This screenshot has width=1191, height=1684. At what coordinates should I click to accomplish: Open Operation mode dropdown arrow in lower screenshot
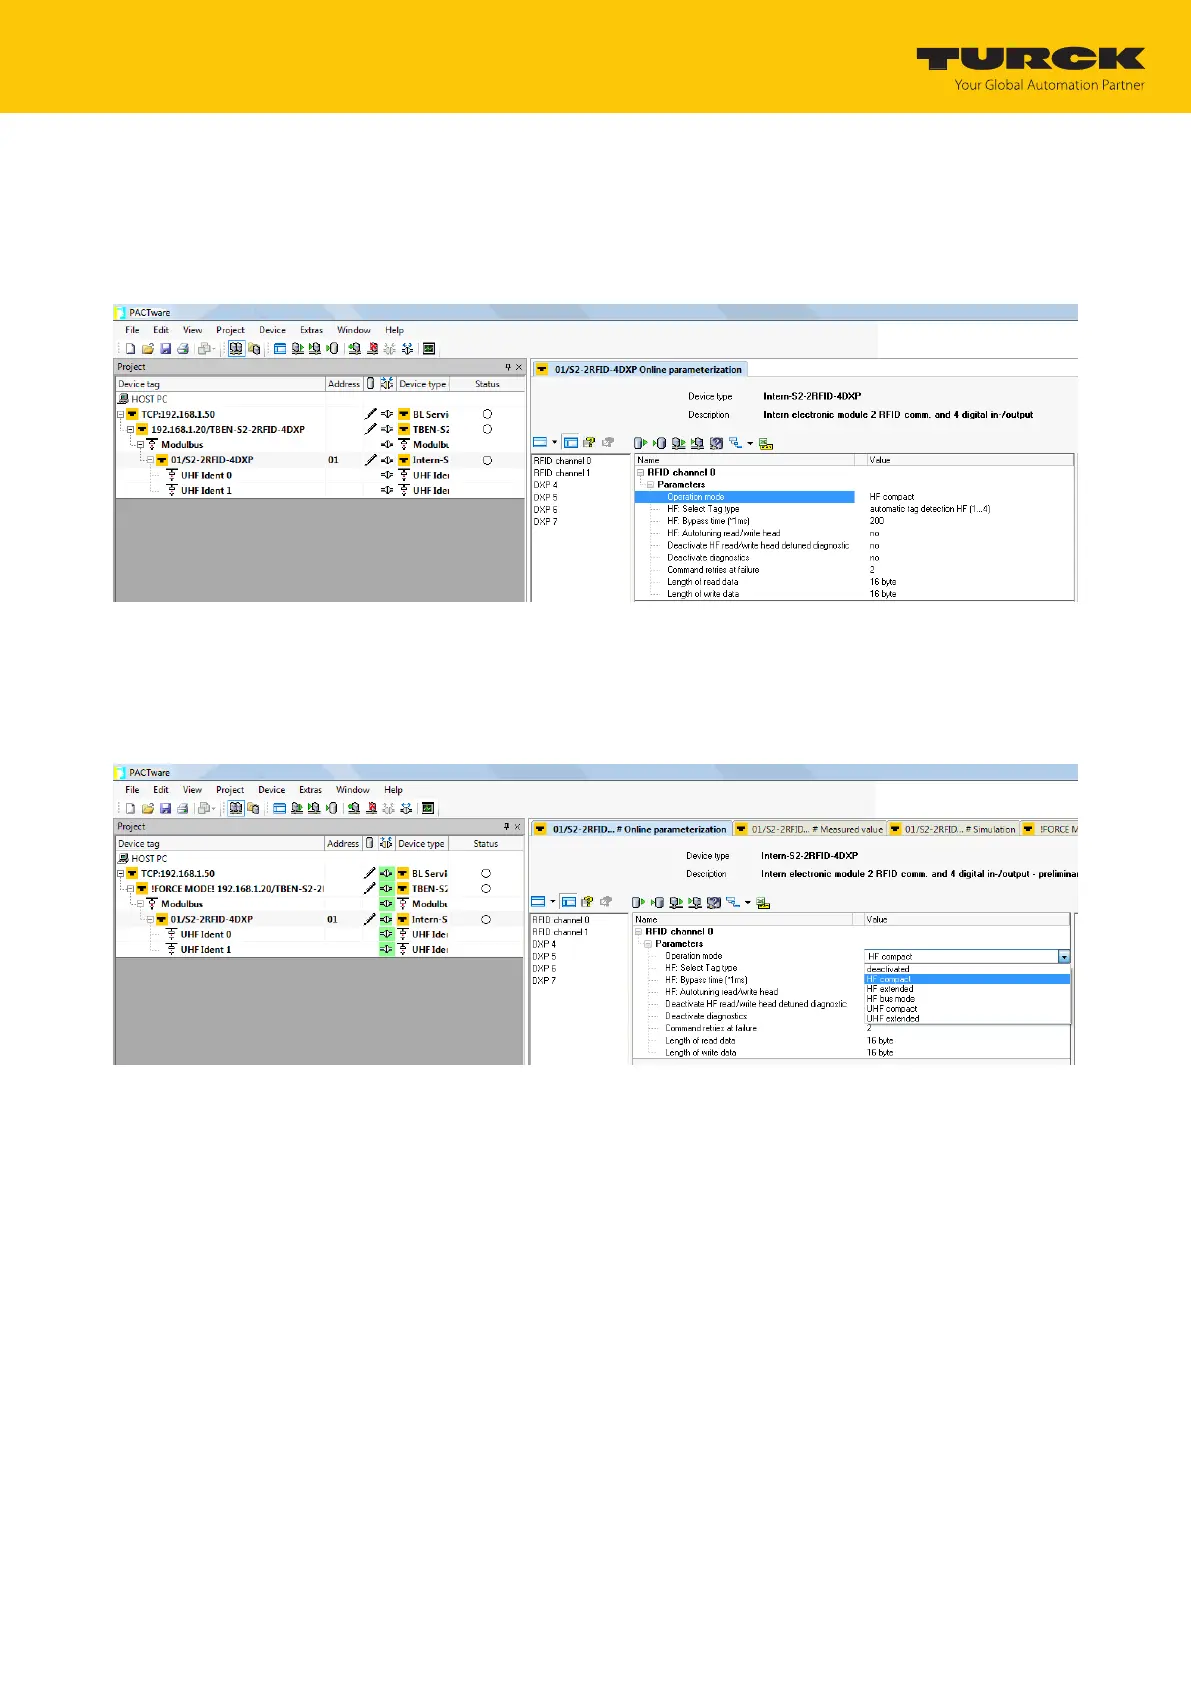(1064, 957)
